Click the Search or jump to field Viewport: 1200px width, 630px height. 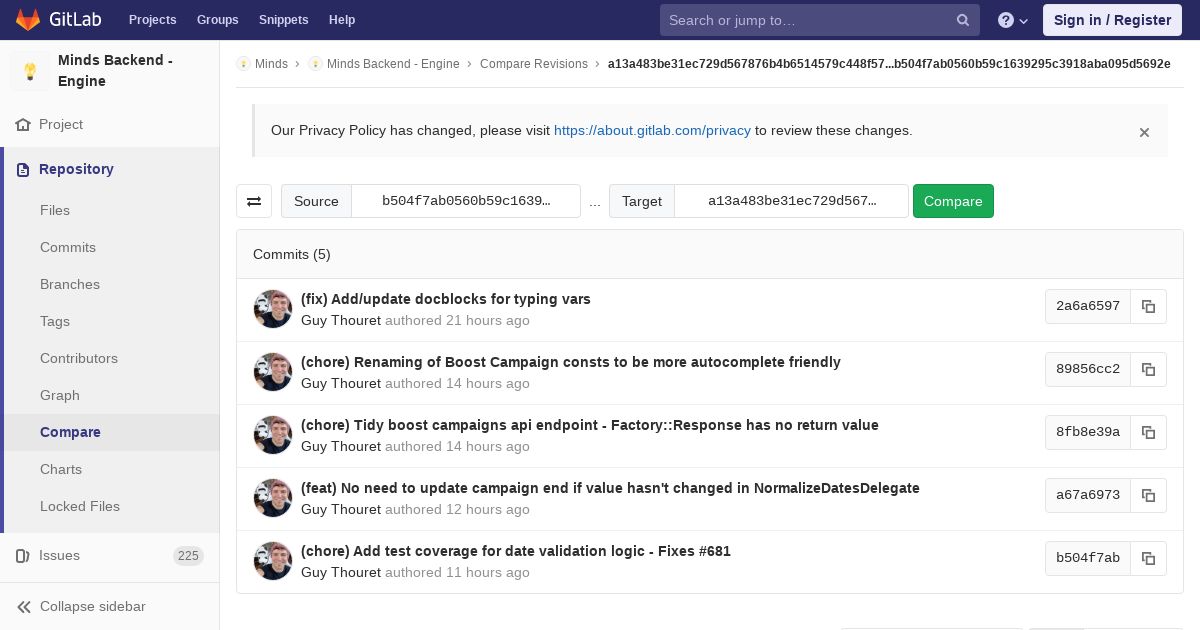point(808,20)
